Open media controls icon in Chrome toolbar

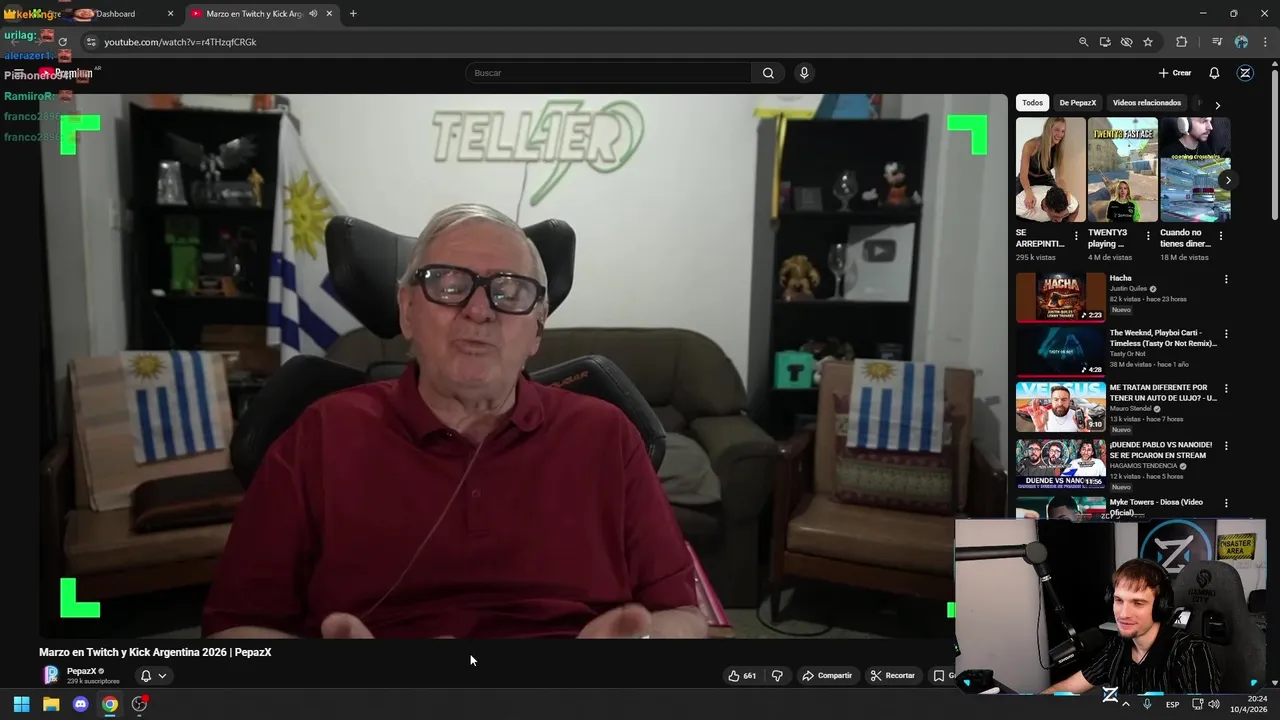coord(1216,42)
